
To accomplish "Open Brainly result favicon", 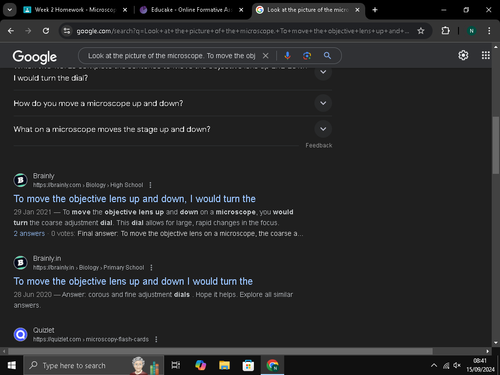I will (x=20, y=180).
